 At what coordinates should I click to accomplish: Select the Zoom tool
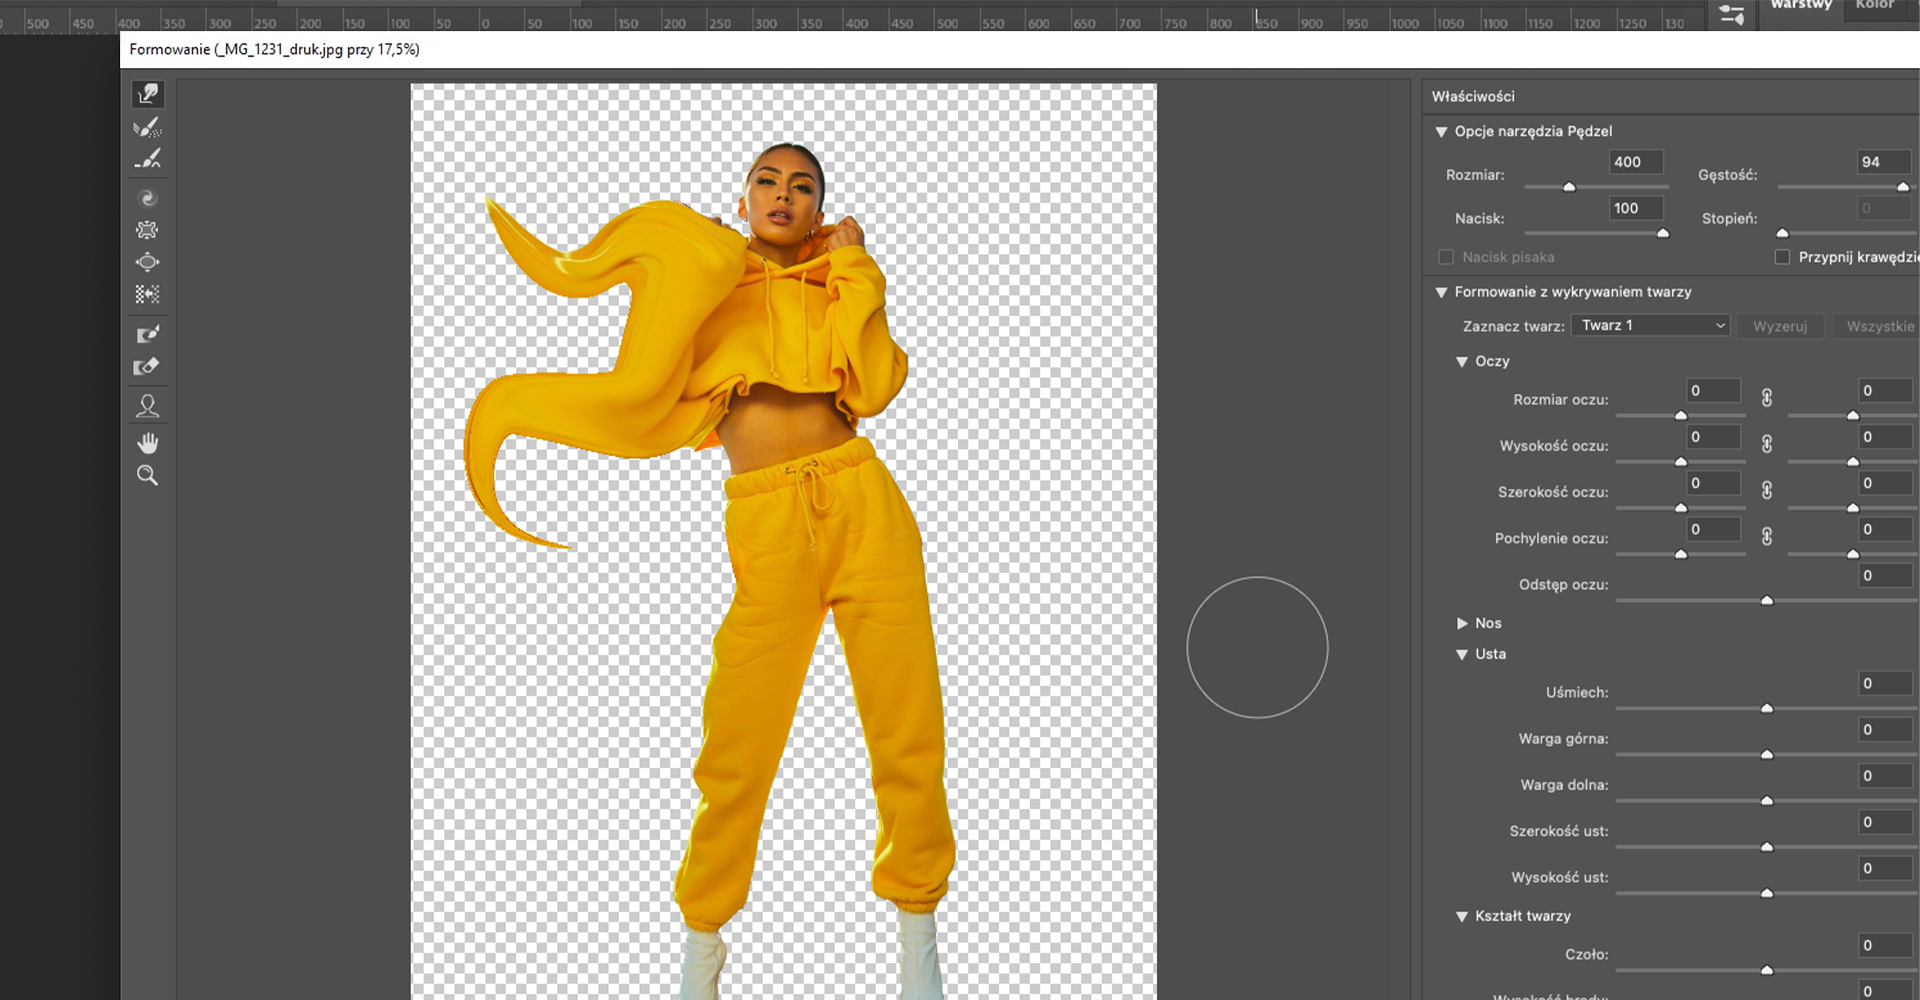click(148, 476)
